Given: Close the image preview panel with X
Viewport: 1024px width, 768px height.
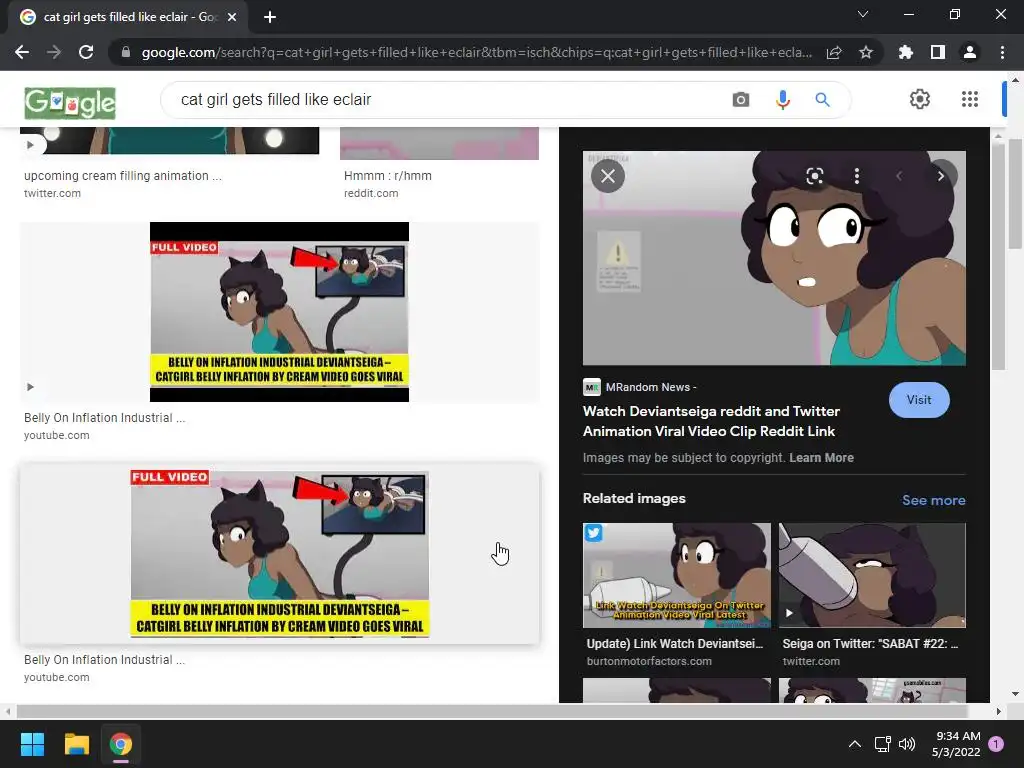Looking at the screenshot, I should (x=608, y=176).
